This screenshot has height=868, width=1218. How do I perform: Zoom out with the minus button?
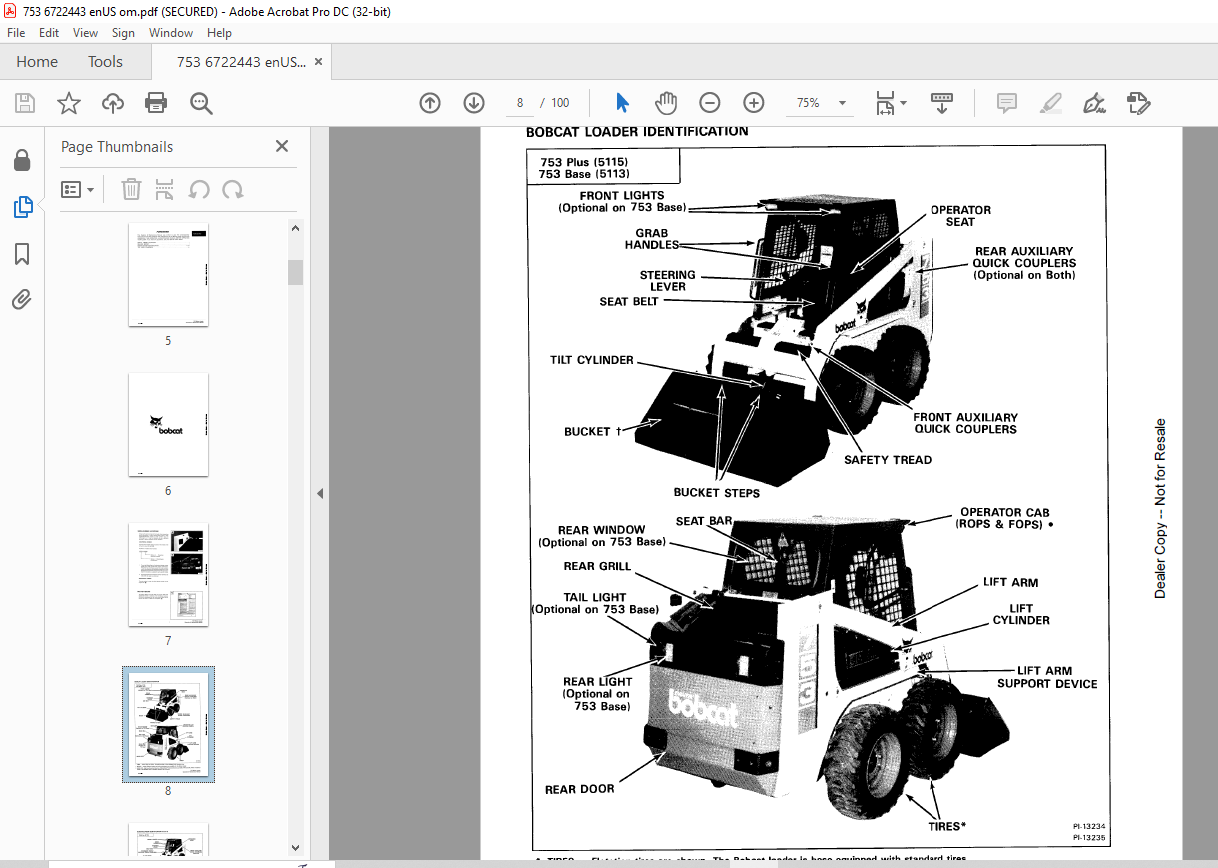click(710, 103)
